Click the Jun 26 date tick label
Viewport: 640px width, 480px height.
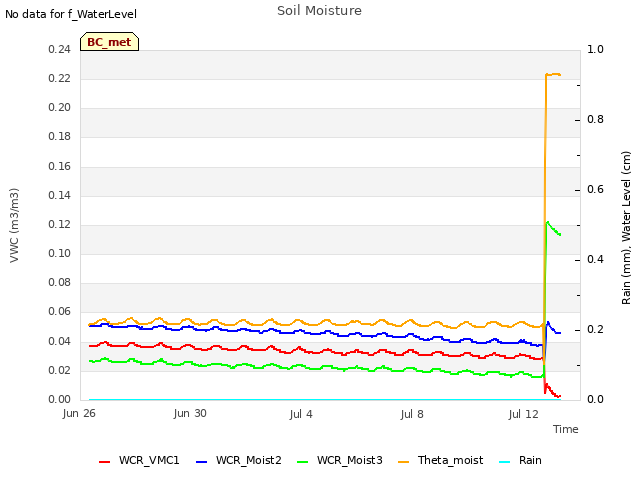(79, 414)
